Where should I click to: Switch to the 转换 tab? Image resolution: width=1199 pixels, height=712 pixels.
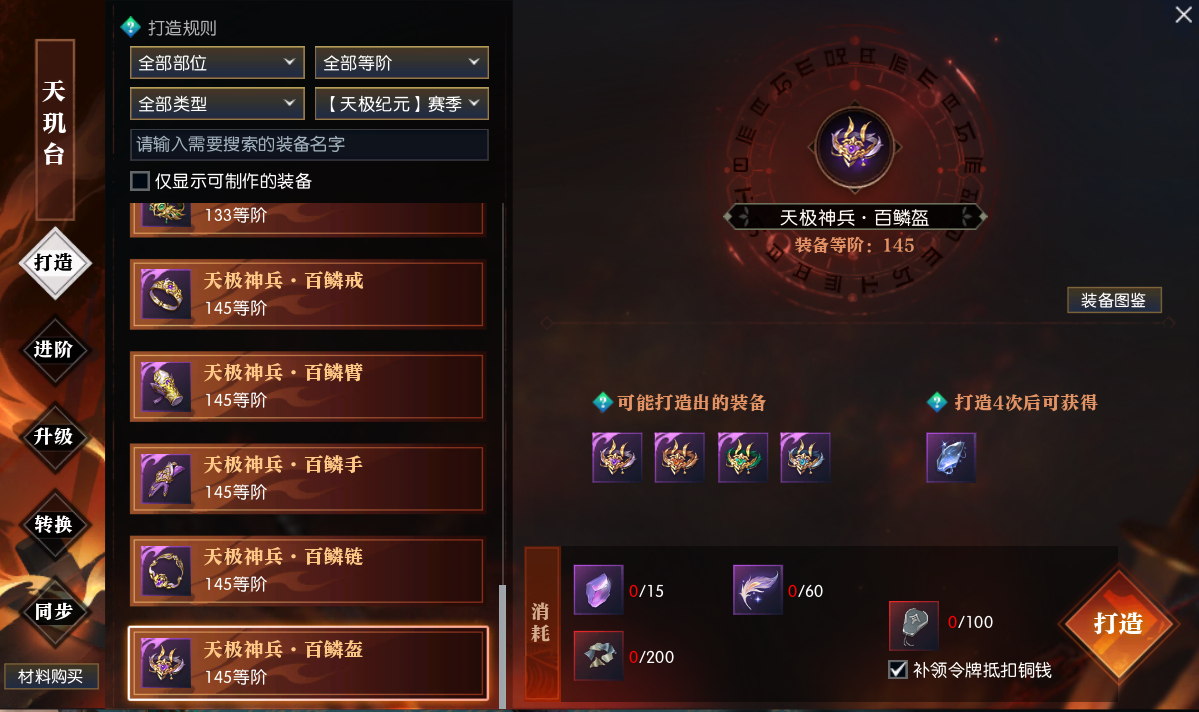(x=54, y=525)
